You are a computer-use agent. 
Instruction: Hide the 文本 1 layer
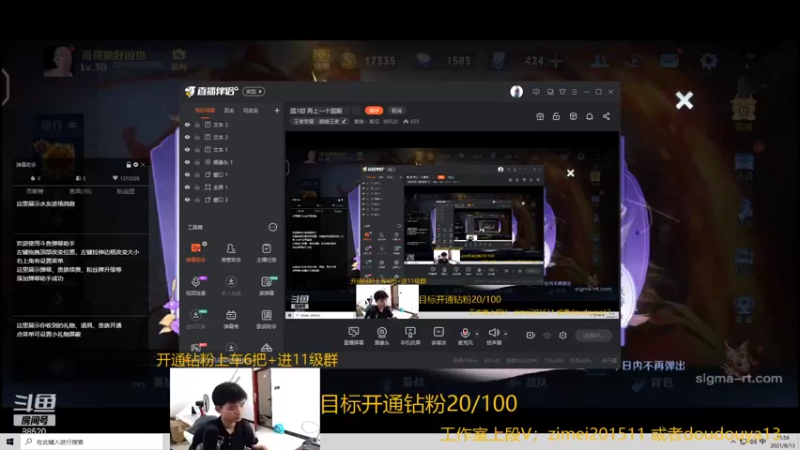[x=187, y=149]
